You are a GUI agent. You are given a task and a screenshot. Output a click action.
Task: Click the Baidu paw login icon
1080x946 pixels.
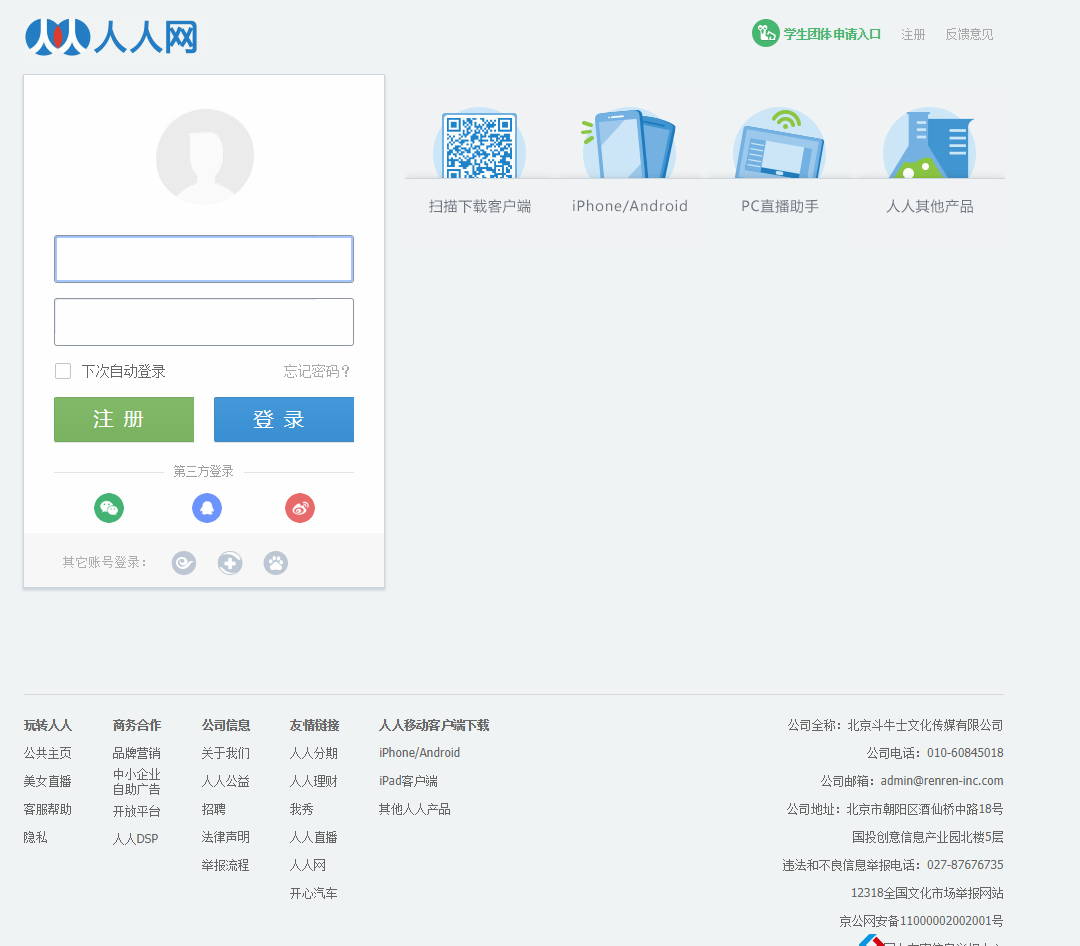[276, 563]
